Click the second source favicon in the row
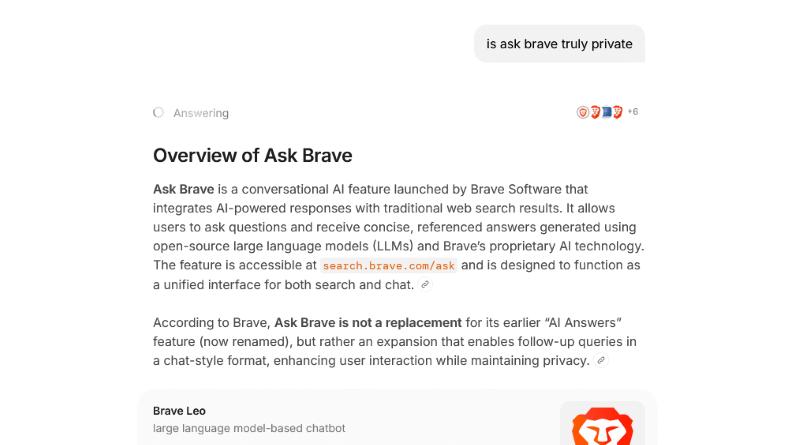Screen dimensions: 800x445 pos(595,112)
